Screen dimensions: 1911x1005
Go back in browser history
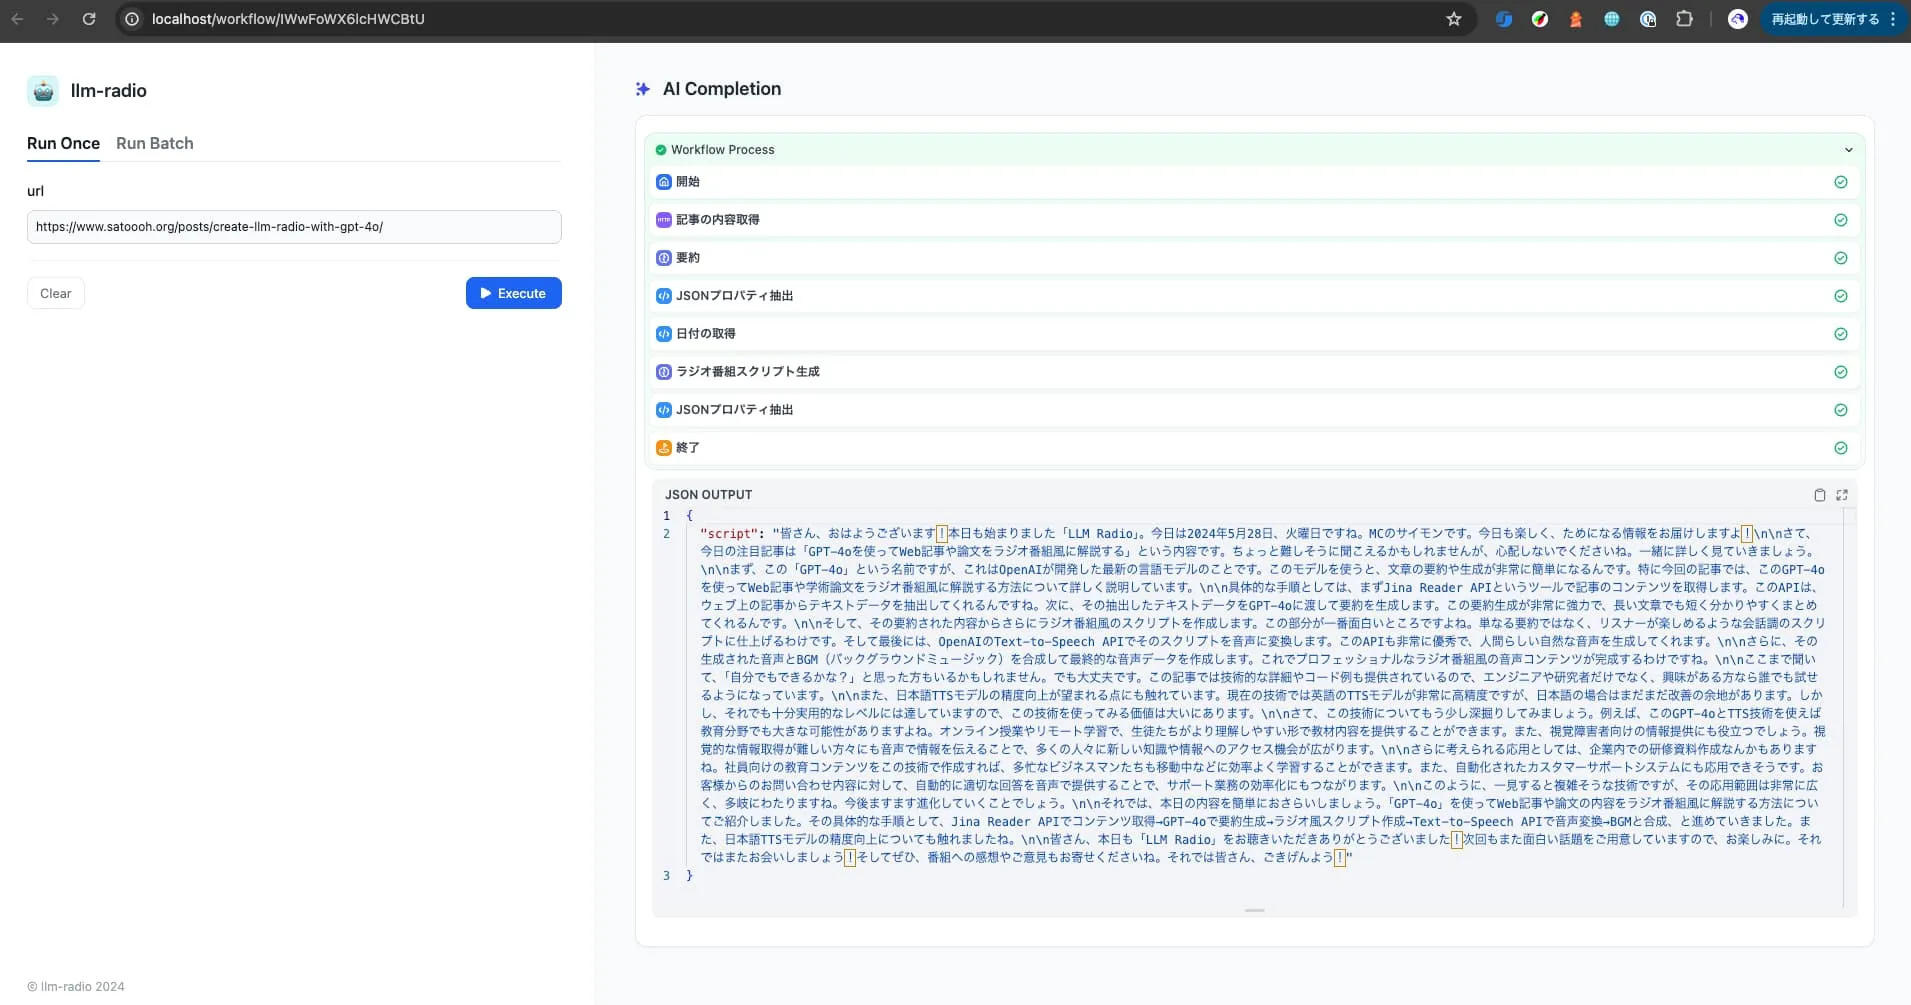click(x=18, y=19)
